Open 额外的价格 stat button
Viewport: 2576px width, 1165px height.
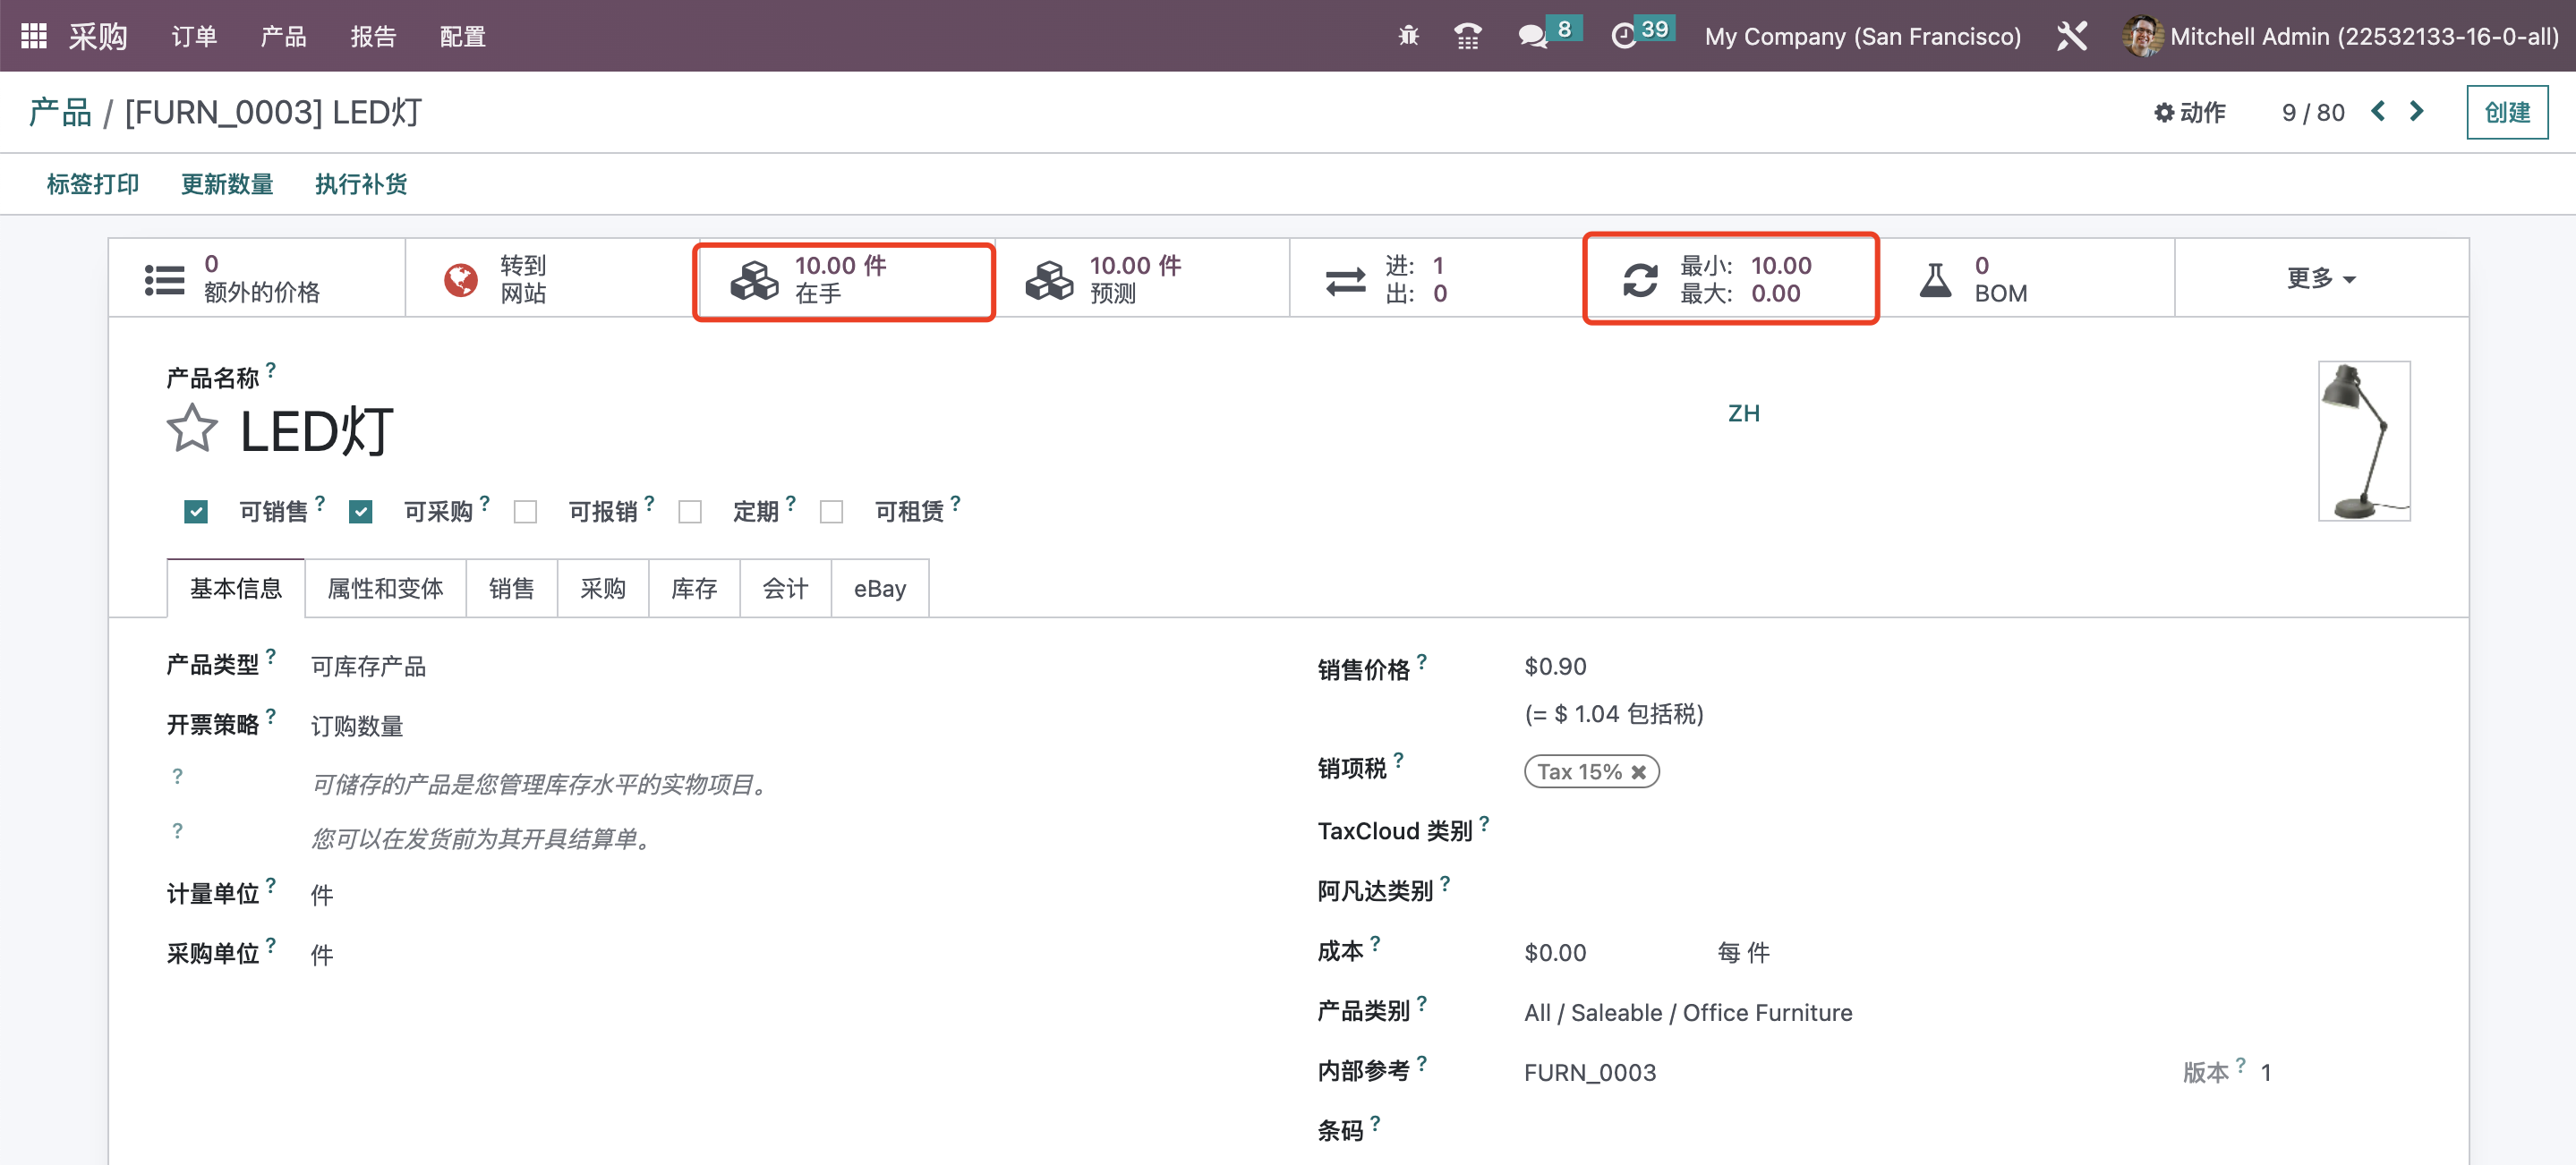[x=257, y=278]
